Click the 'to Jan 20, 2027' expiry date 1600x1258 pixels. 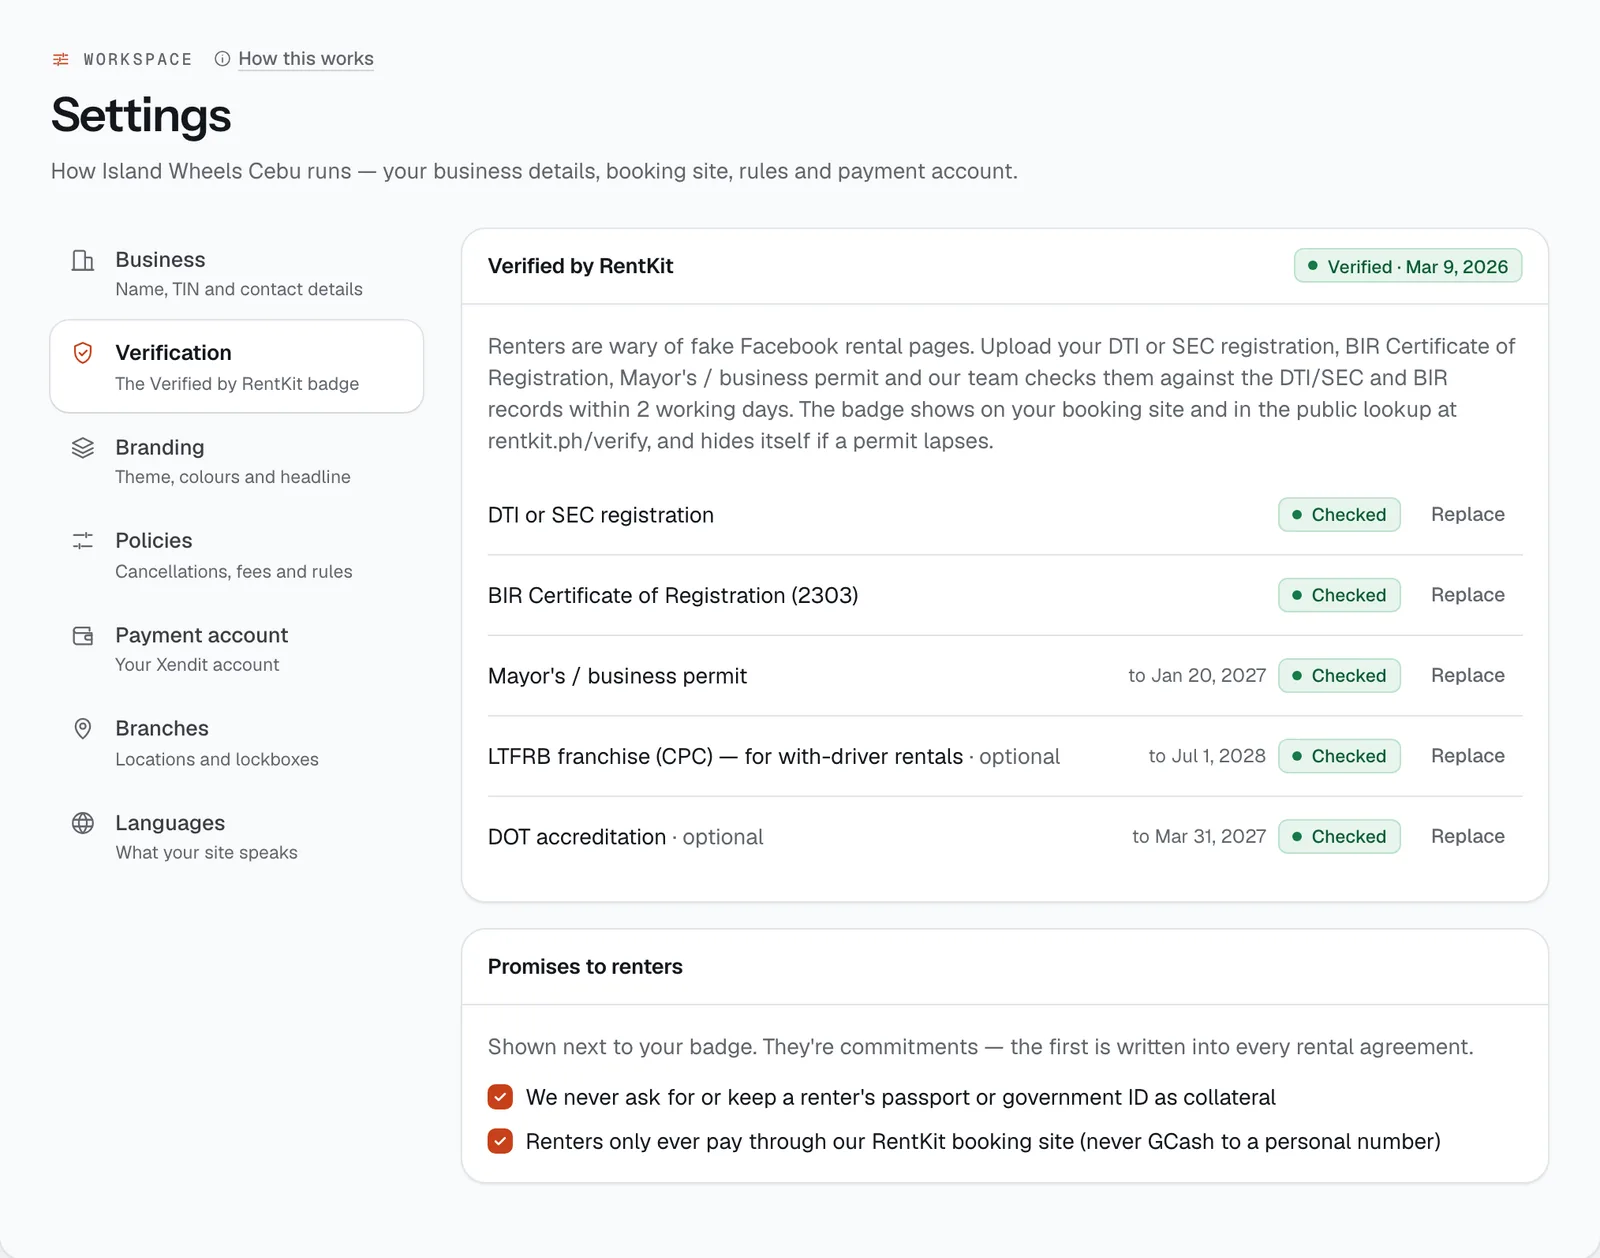point(1197,675)
